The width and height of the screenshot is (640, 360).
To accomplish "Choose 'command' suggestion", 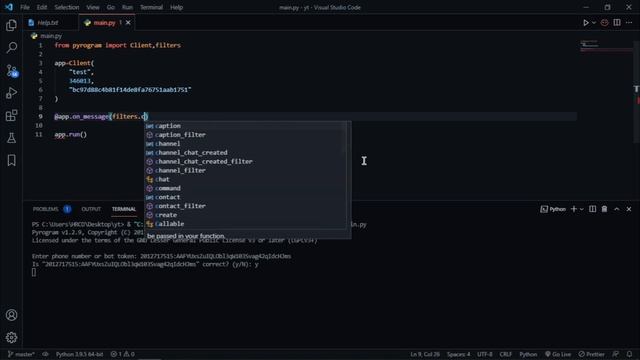I will click(245, 188).
